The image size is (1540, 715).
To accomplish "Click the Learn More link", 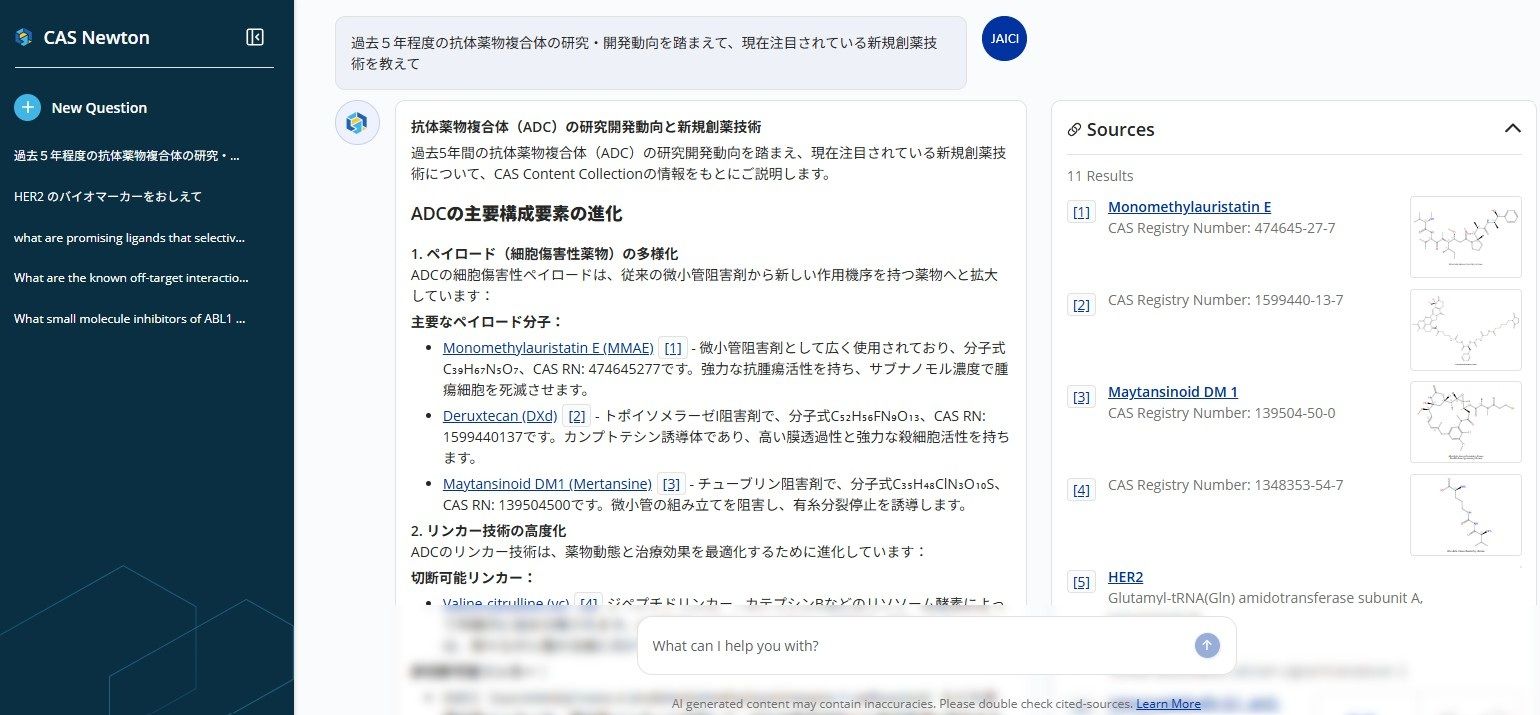I will pos(1168,703).
